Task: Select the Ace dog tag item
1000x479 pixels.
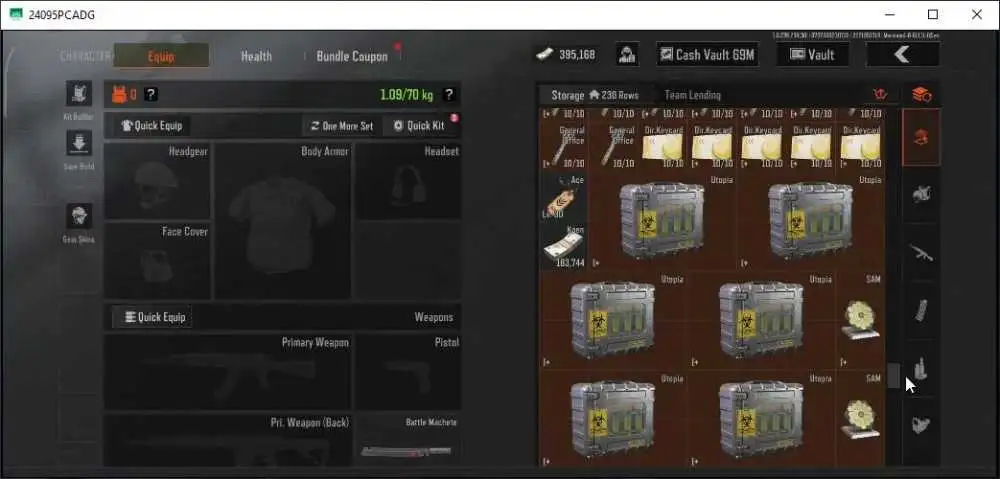Action: (562, 197)
